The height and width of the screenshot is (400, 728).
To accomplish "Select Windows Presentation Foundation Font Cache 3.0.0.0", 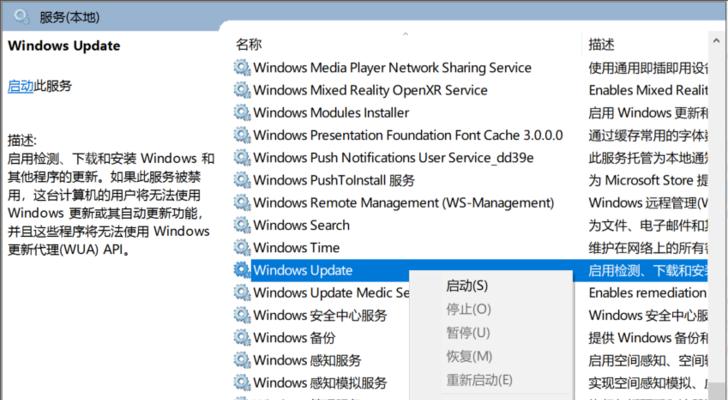I will [408, 135].
